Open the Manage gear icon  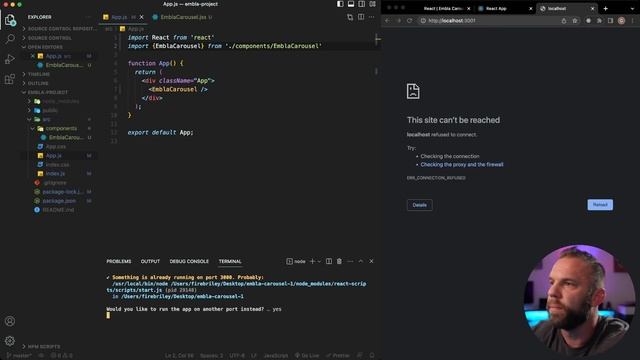pyautogui.click(x=10, y=340)
